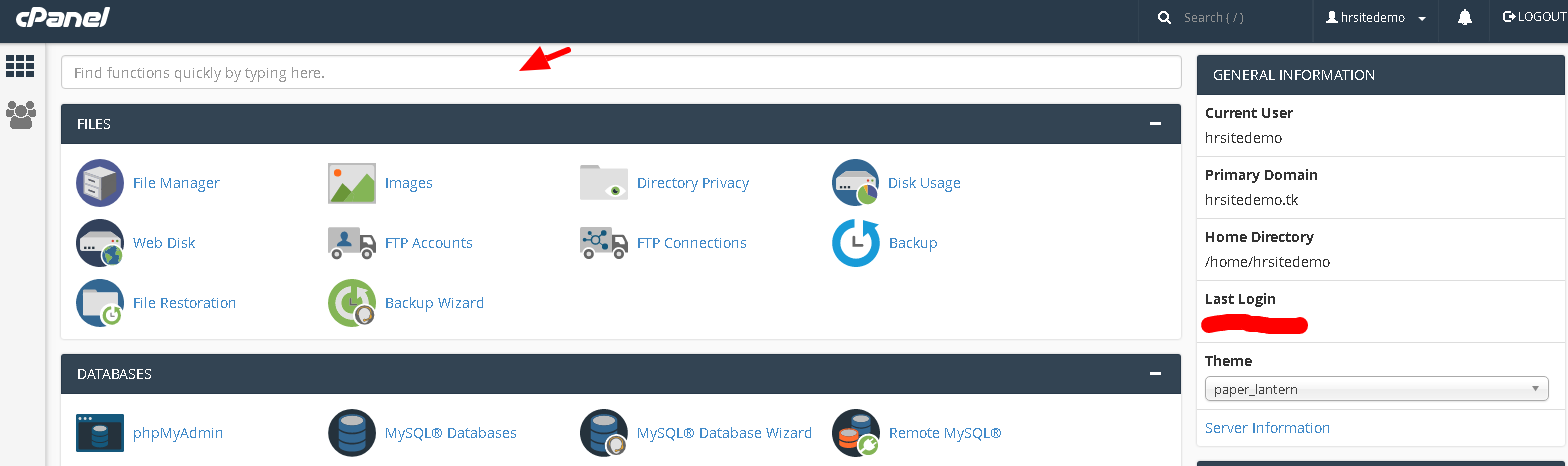Collapse the DATABASES section
The height and width of the screenshot is (466, 1568).
pos(1155,374)
